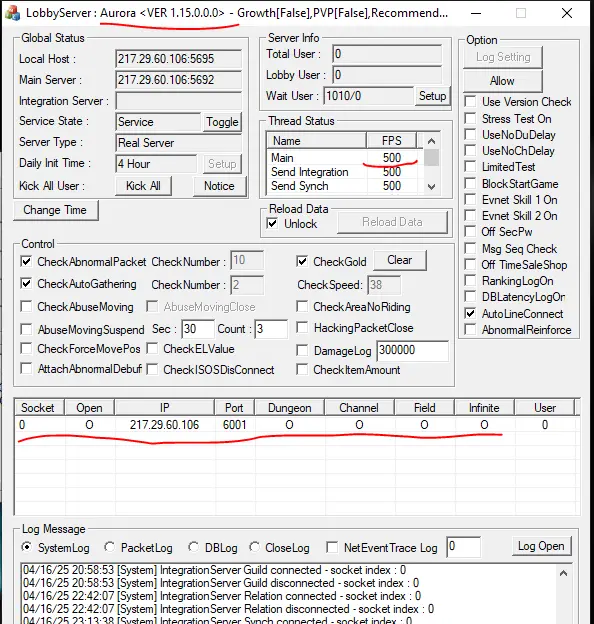Tick Evnet Skill 2 On checkbox
Viewport: 594px width, 624px height.
(x=470, y=215)
